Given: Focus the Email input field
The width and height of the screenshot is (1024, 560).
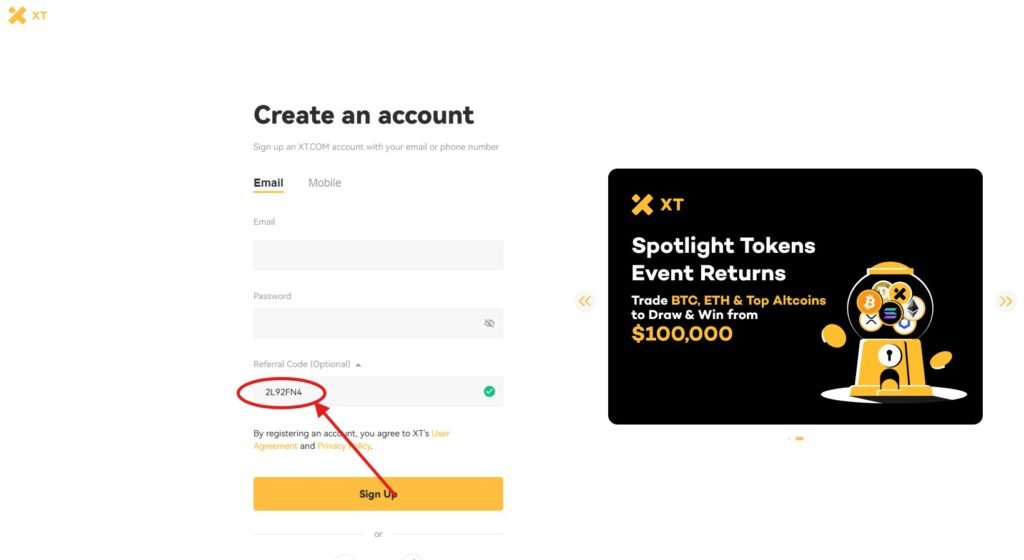Looking at the screenshot, I should coord(378,255).
